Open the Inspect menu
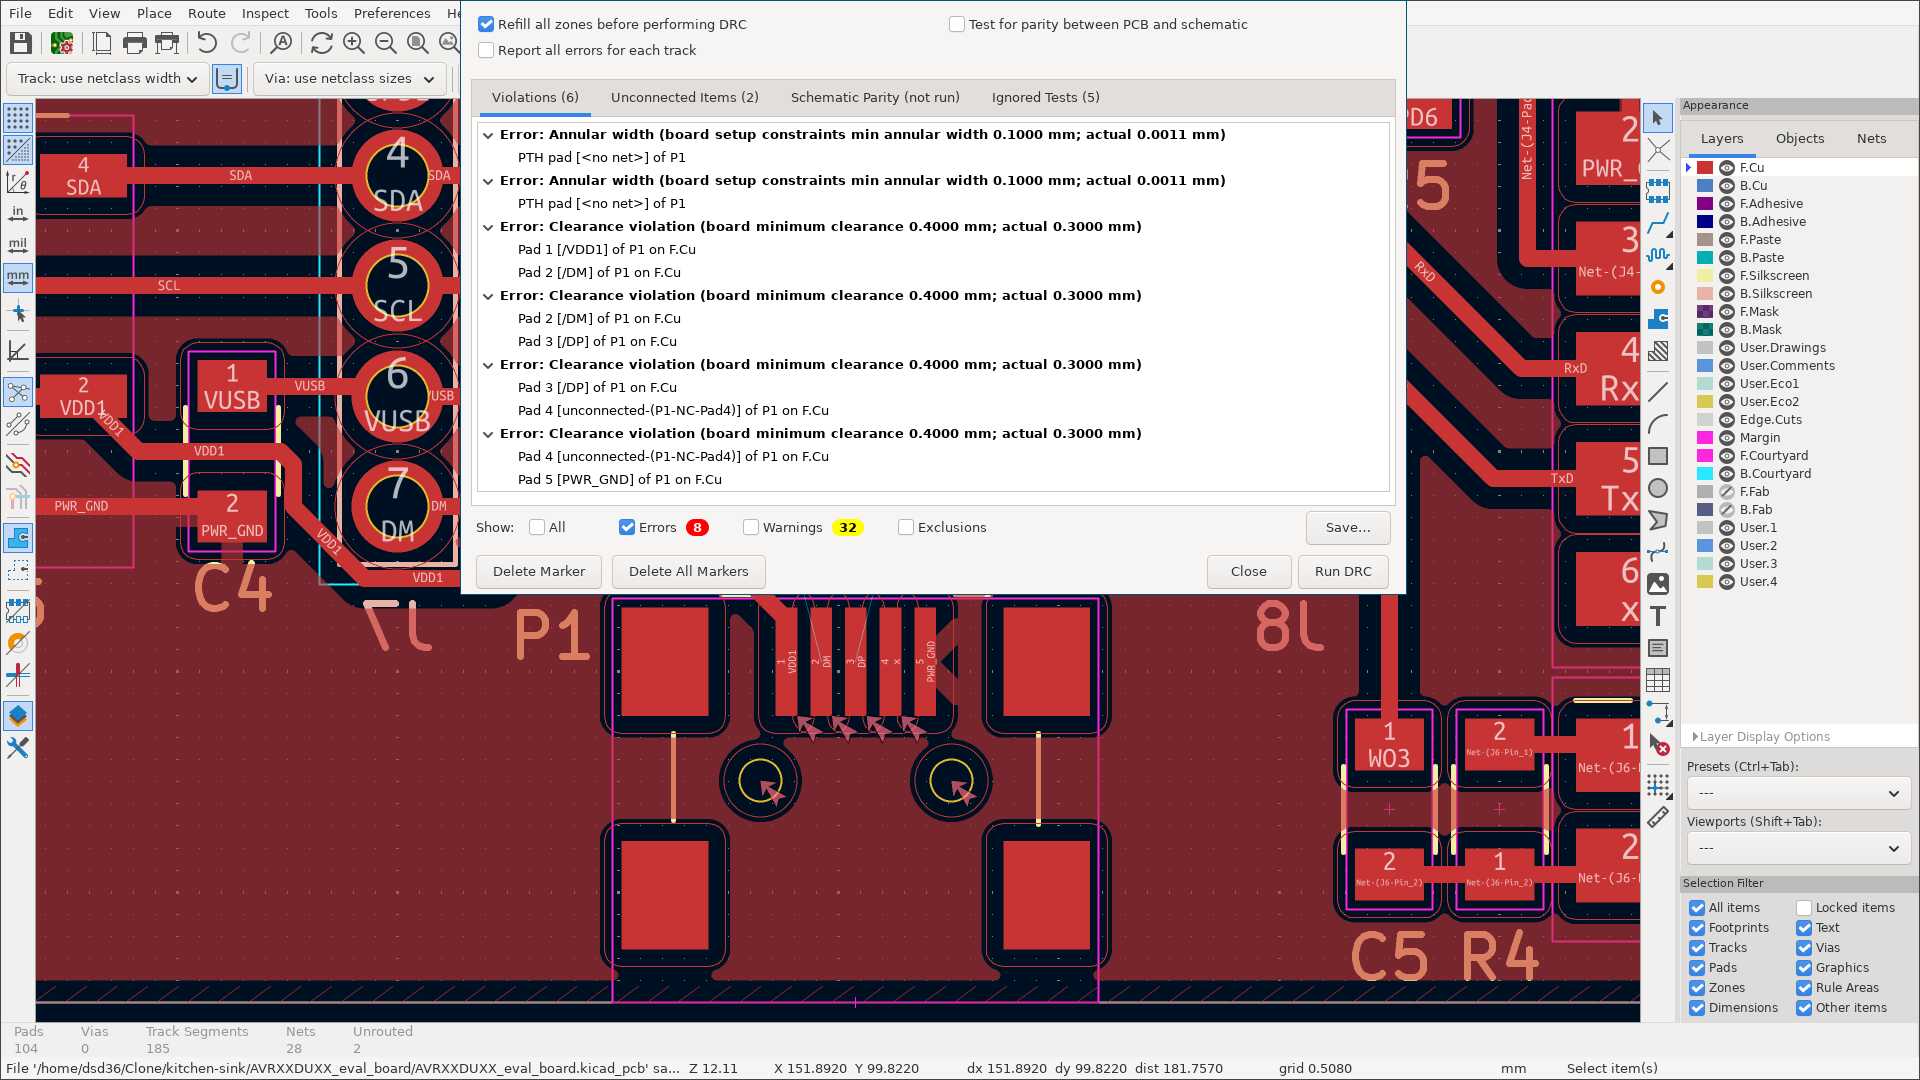 [264, 13]
